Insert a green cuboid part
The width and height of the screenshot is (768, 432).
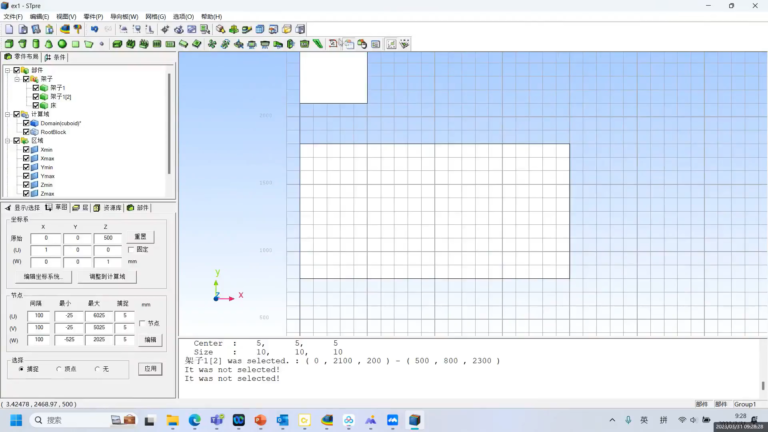point(9,44)
